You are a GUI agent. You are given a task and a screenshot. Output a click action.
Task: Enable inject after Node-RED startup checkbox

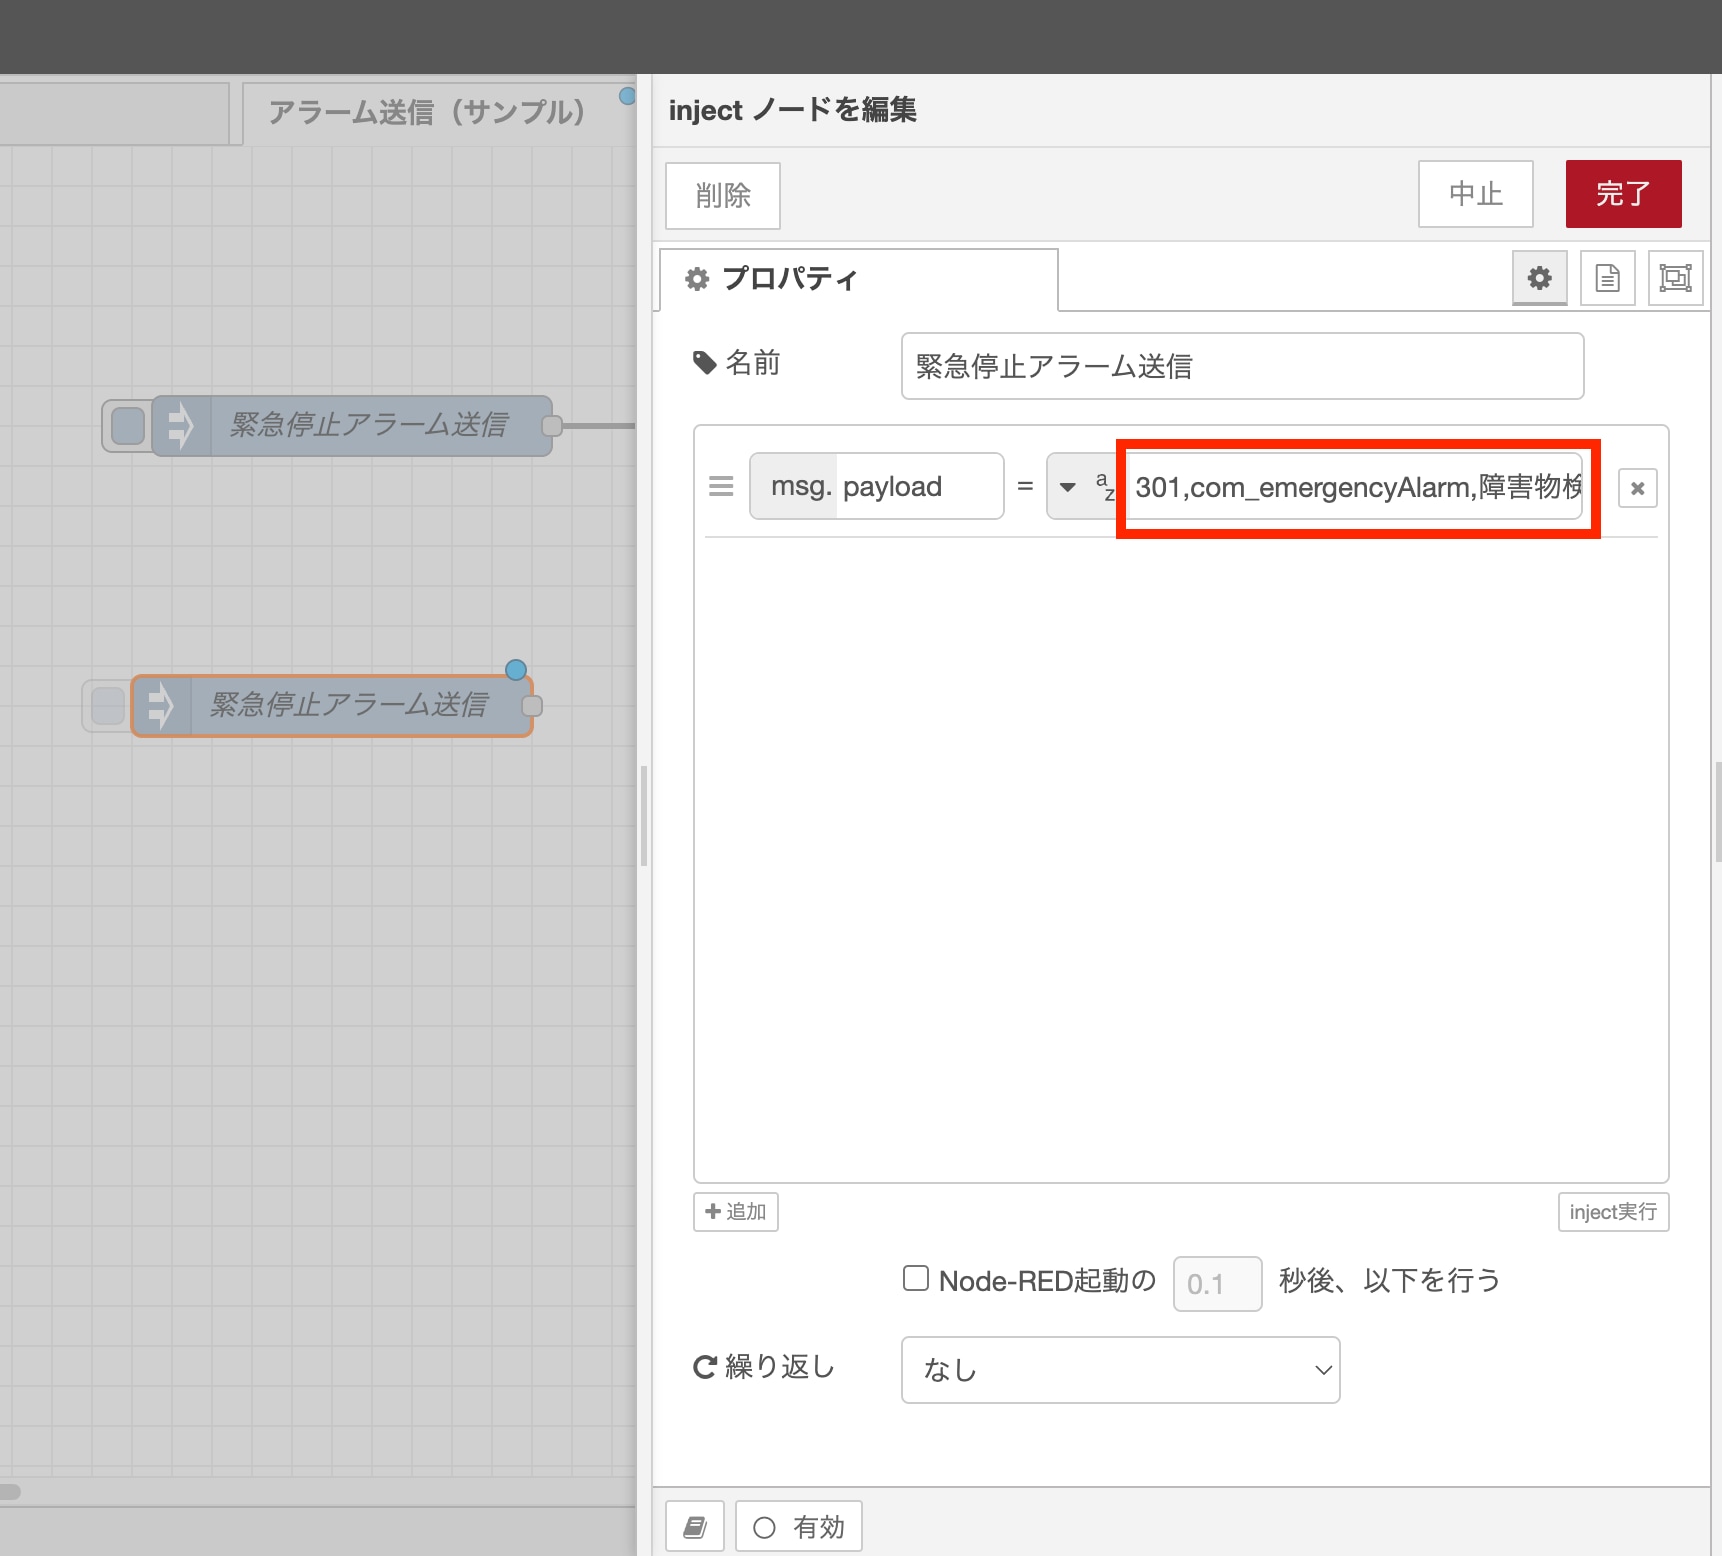(x=916, y=1278)
